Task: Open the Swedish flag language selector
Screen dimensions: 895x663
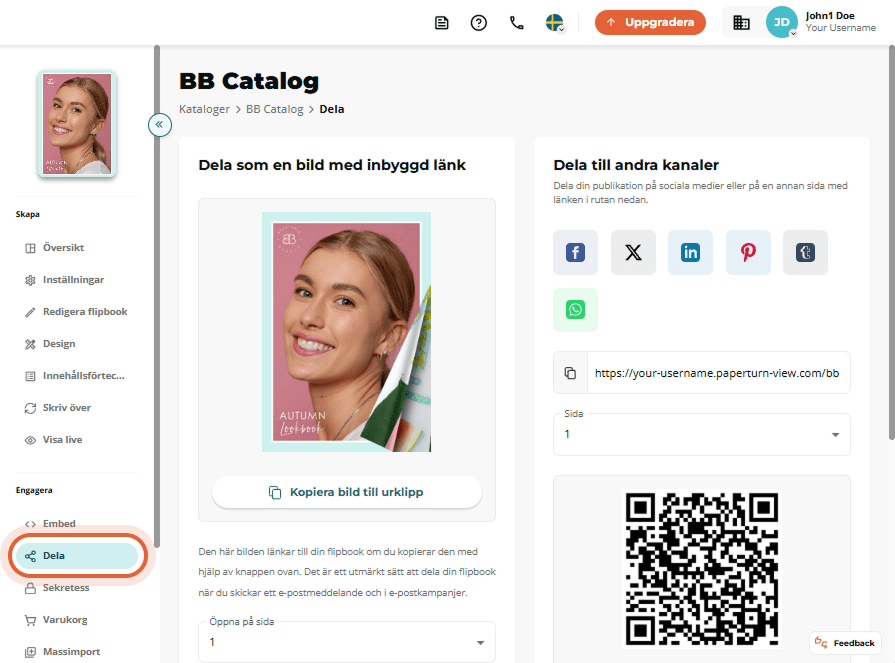Action: 555,23
